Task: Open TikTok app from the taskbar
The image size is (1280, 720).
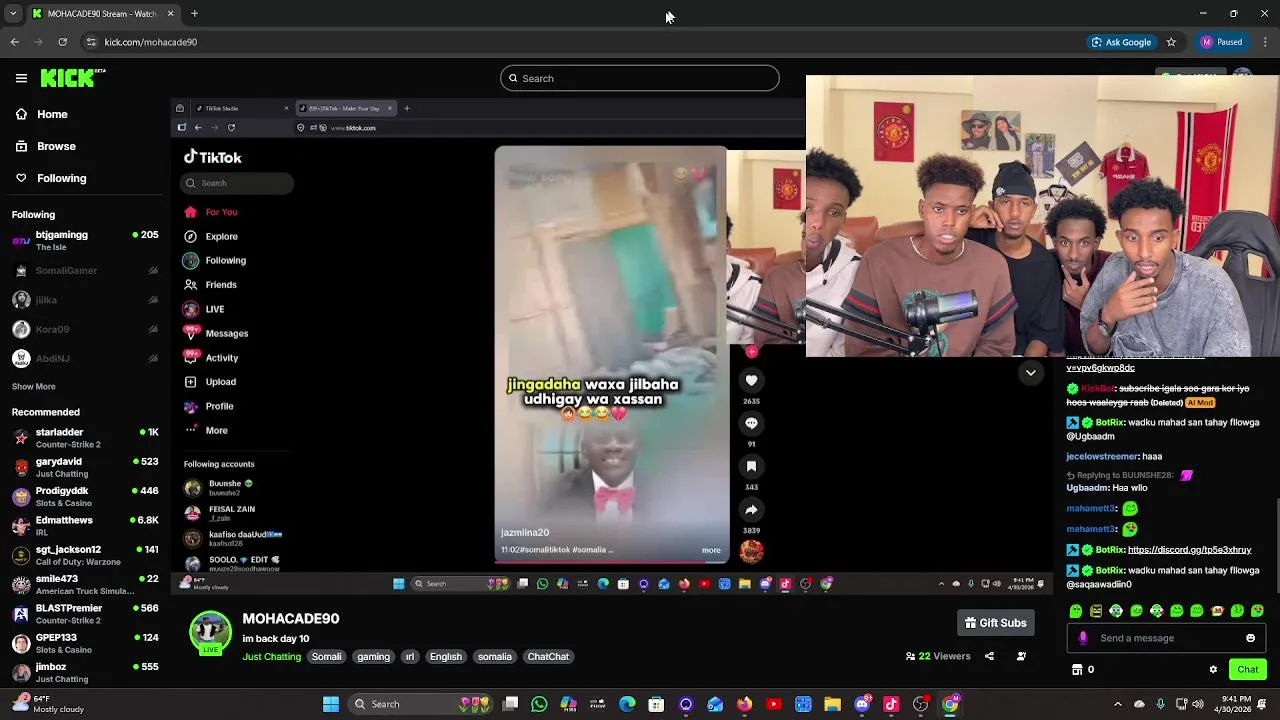Action: point(891,704)
